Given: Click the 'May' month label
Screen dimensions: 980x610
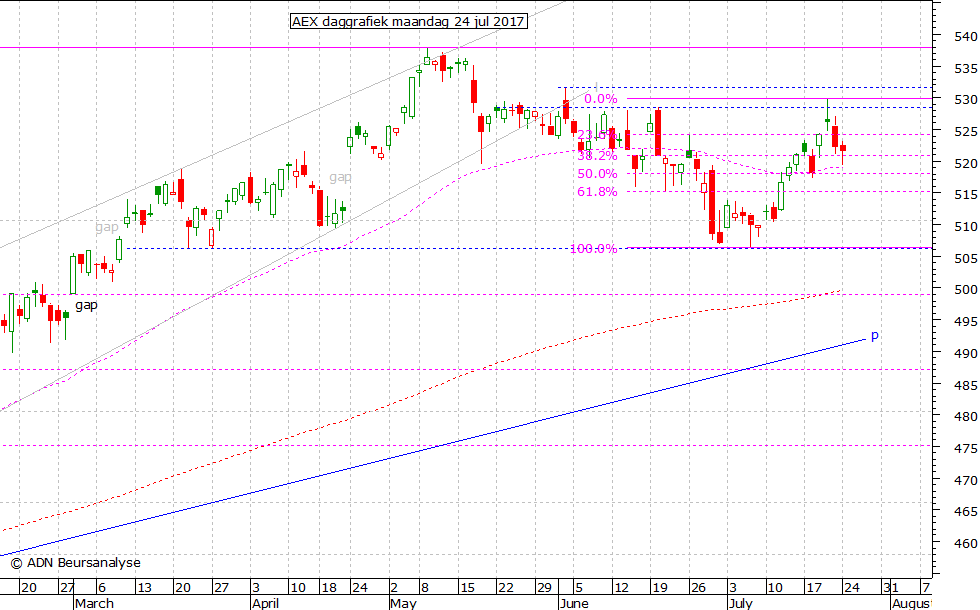Looking at the screenshot, I should click(403, 603).
